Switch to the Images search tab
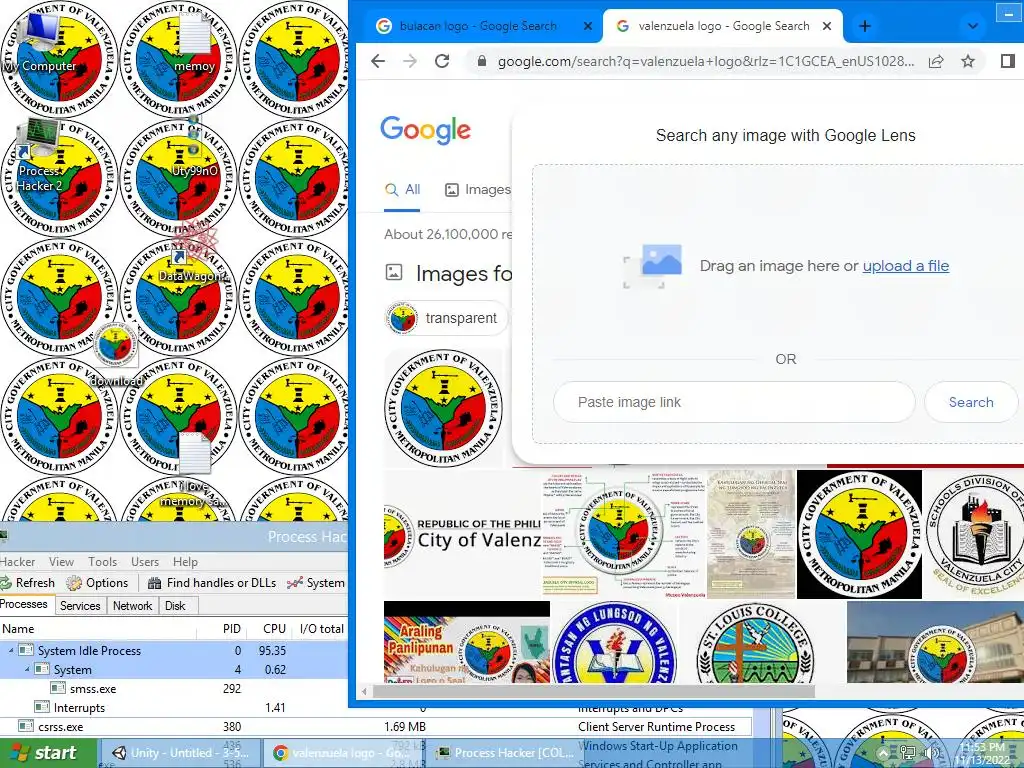This screenshot has width=1024, height=768. point(477,190)
